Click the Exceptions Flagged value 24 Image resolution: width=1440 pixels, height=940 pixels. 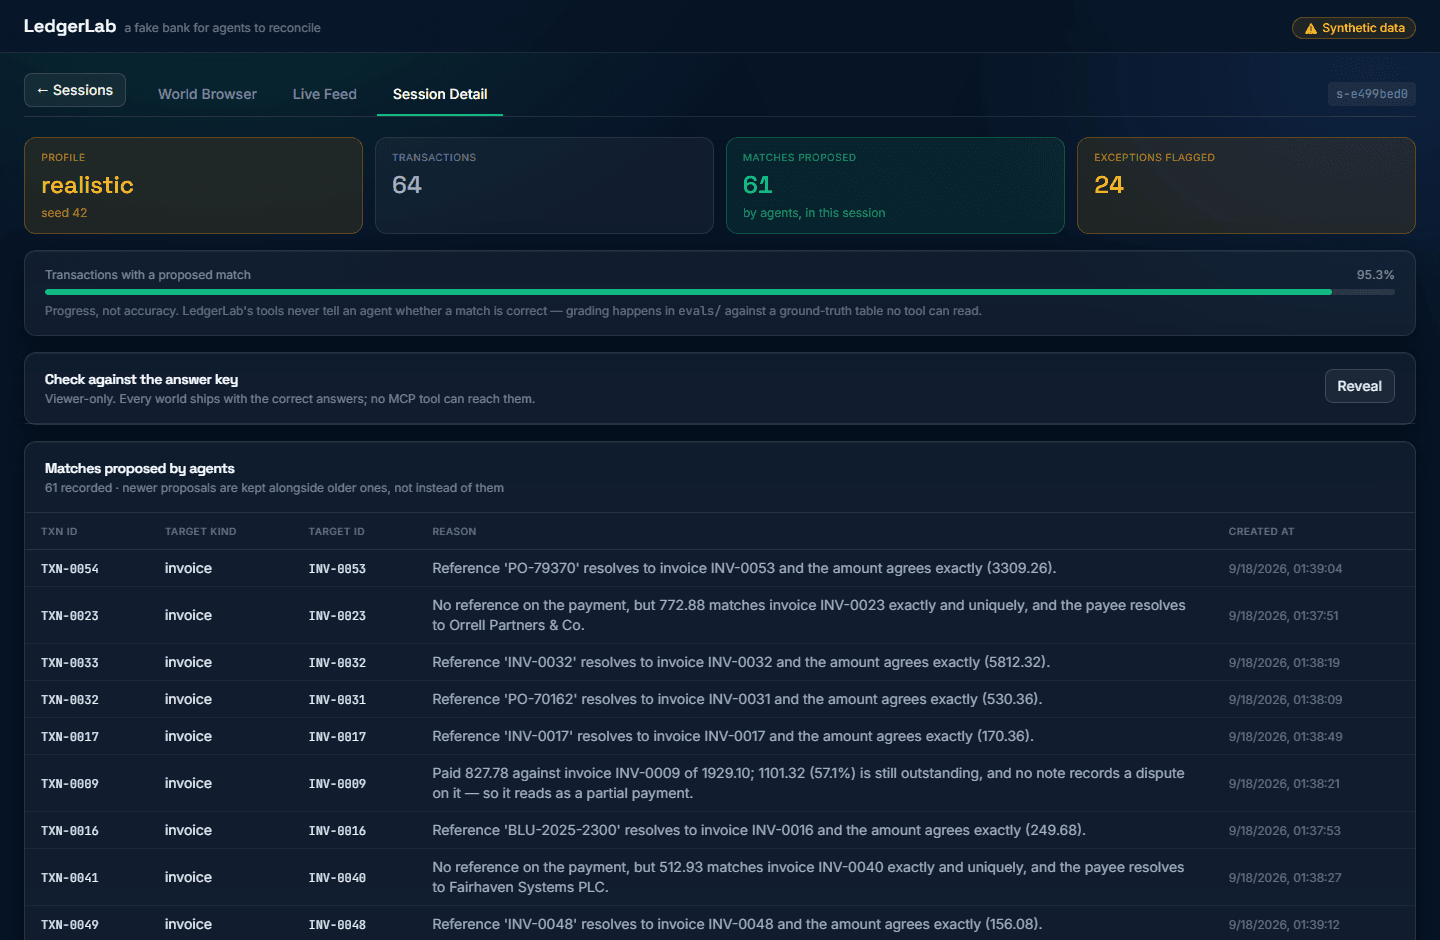click(1109, 185)
